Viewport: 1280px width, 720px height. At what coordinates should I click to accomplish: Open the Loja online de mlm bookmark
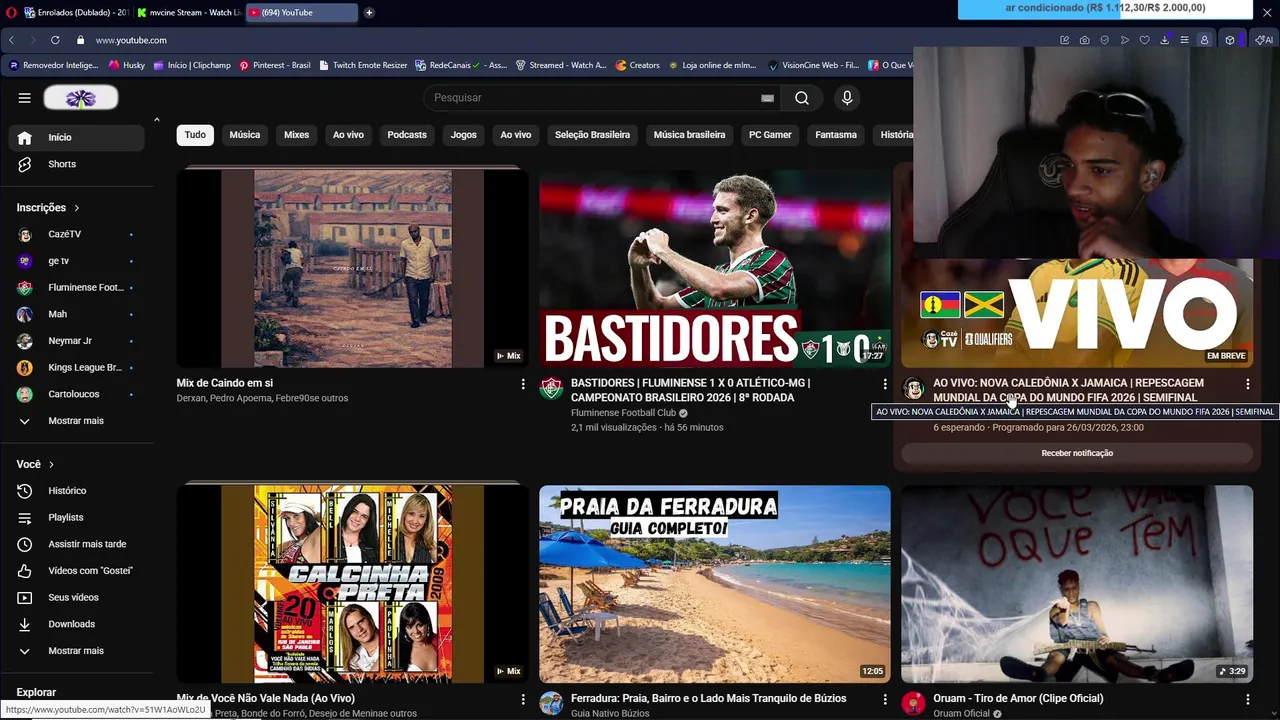click(711, 65)
